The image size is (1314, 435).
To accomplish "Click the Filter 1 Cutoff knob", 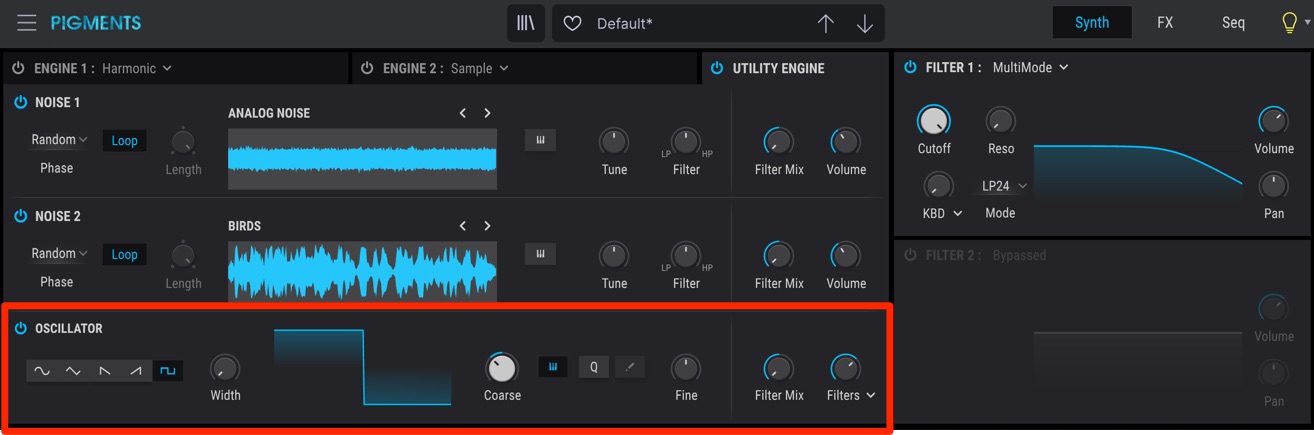I will click(933, 121).
